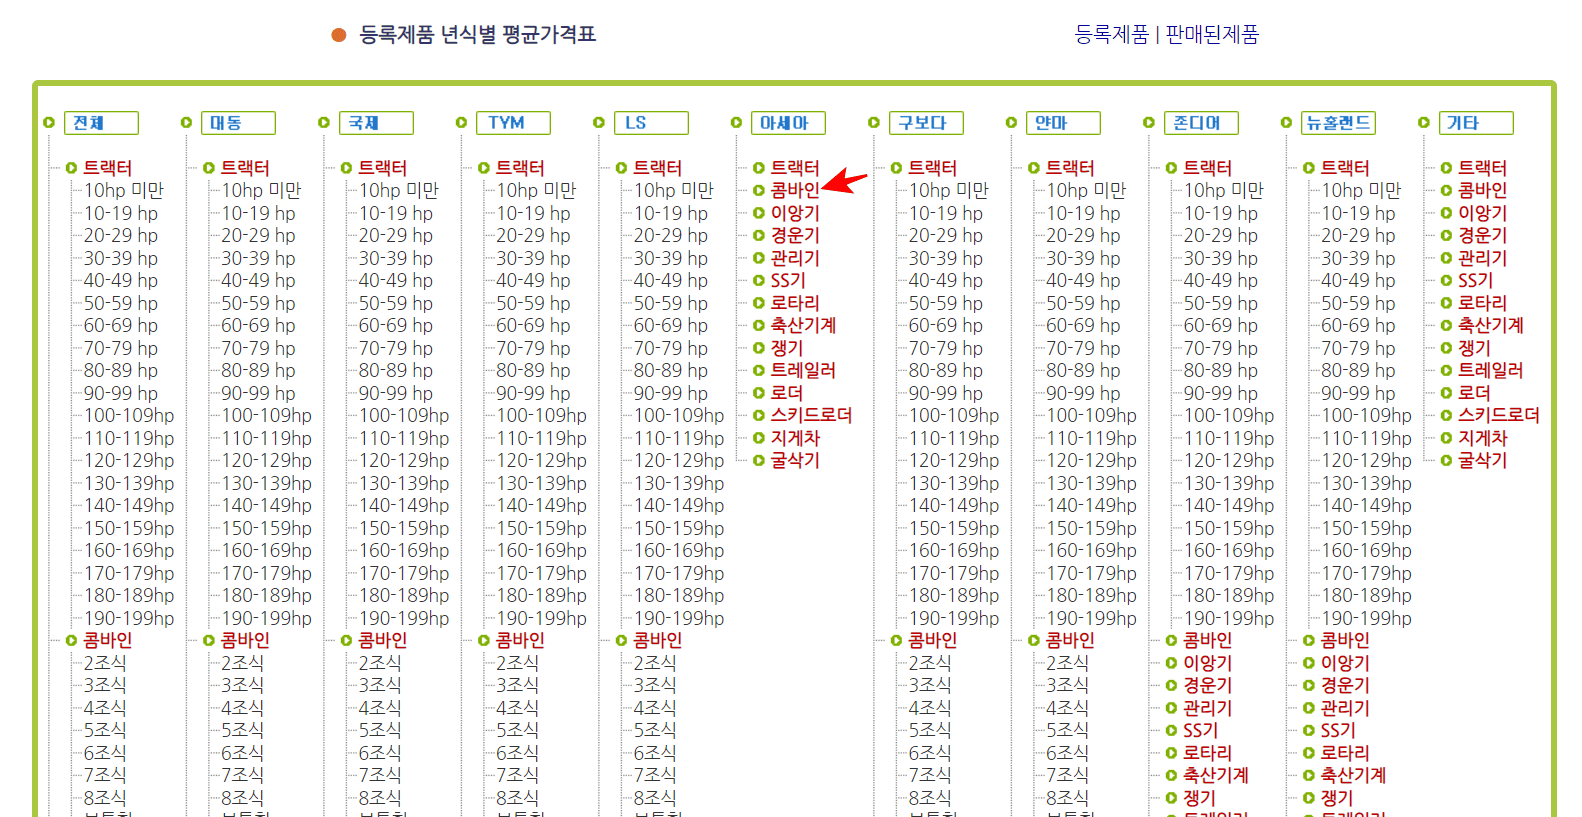This screenshot has height=817, width=1582.
Task: Collapse the 콤바인 node in 전체 column
Action: 71,640
